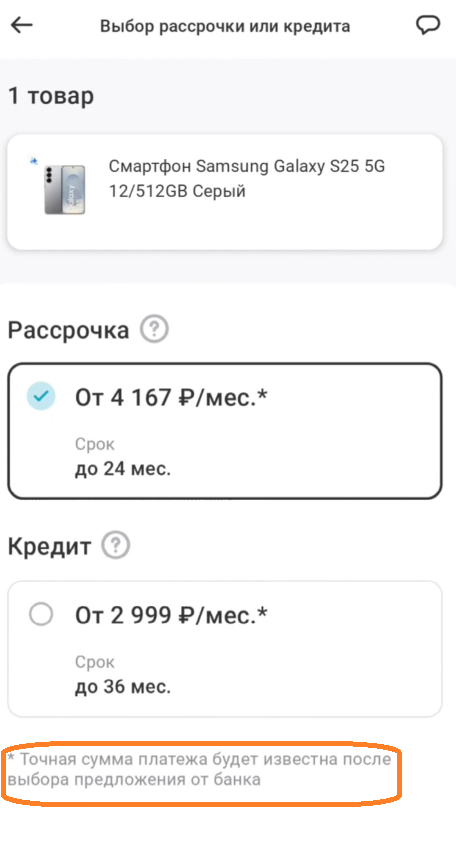Tap the до 36 мес. term text

pos(123,687)
